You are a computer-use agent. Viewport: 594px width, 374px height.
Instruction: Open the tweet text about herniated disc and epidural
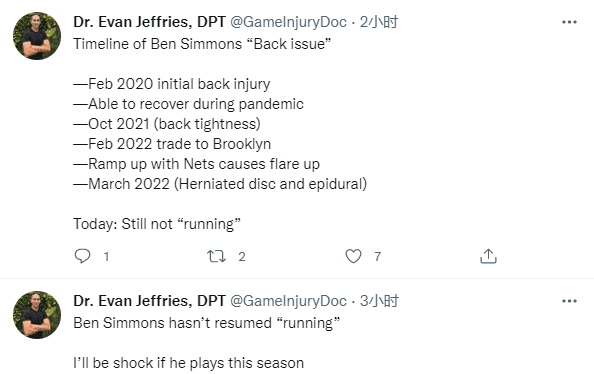coord(220,184)
